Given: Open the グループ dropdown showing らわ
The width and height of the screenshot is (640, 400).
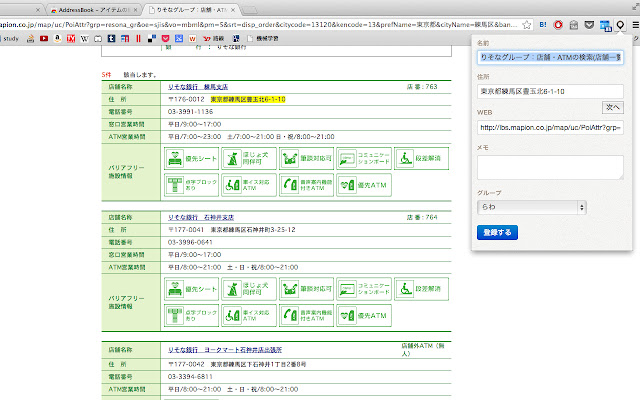Looking at the screenshot, I should pyautogui.click(x=531, y=207).
